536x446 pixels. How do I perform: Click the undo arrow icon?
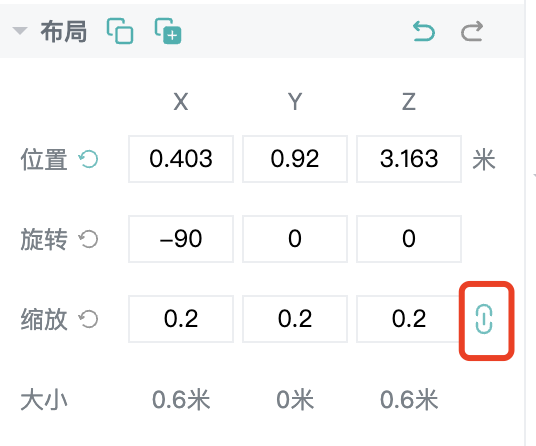pos(424,31)
